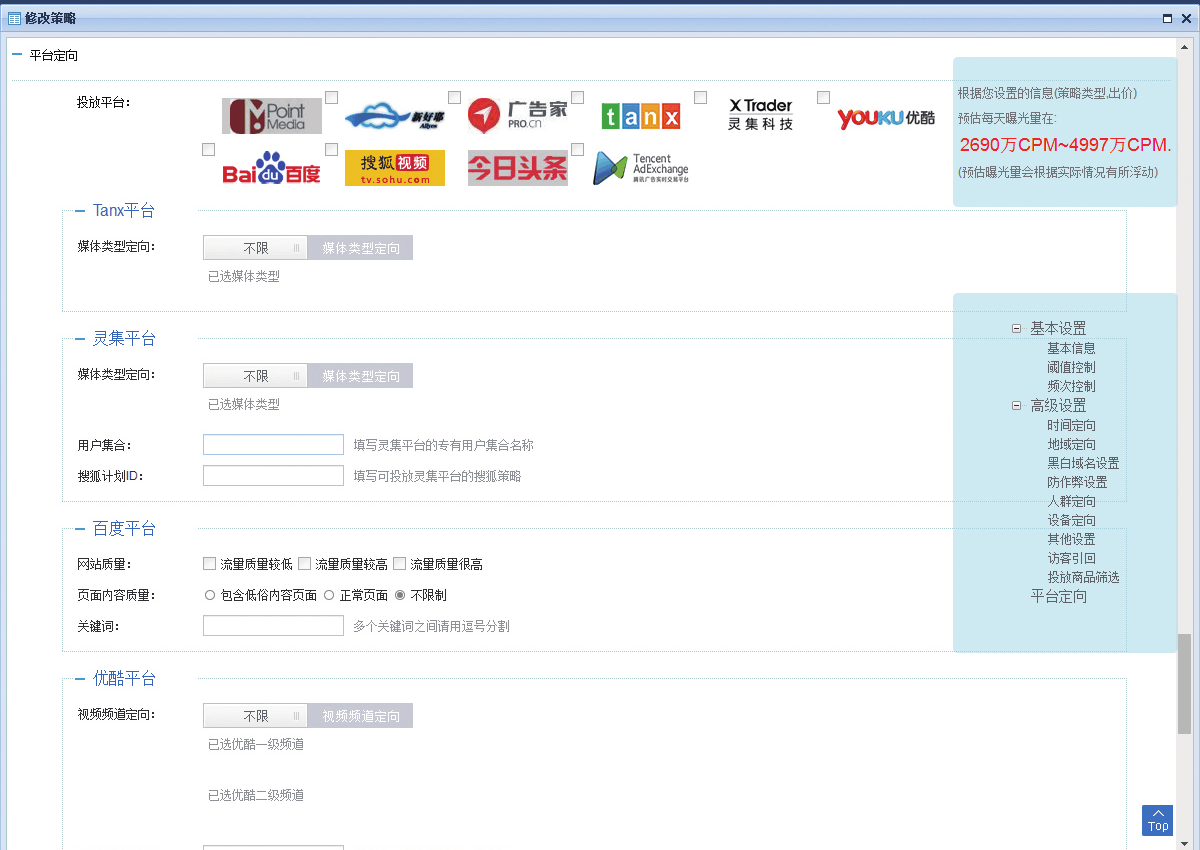Go to 人群定向 in the navigation tree
The height and width of the screenshot is (850, 1200).
pyautogui.click(x=1071, y=501)
